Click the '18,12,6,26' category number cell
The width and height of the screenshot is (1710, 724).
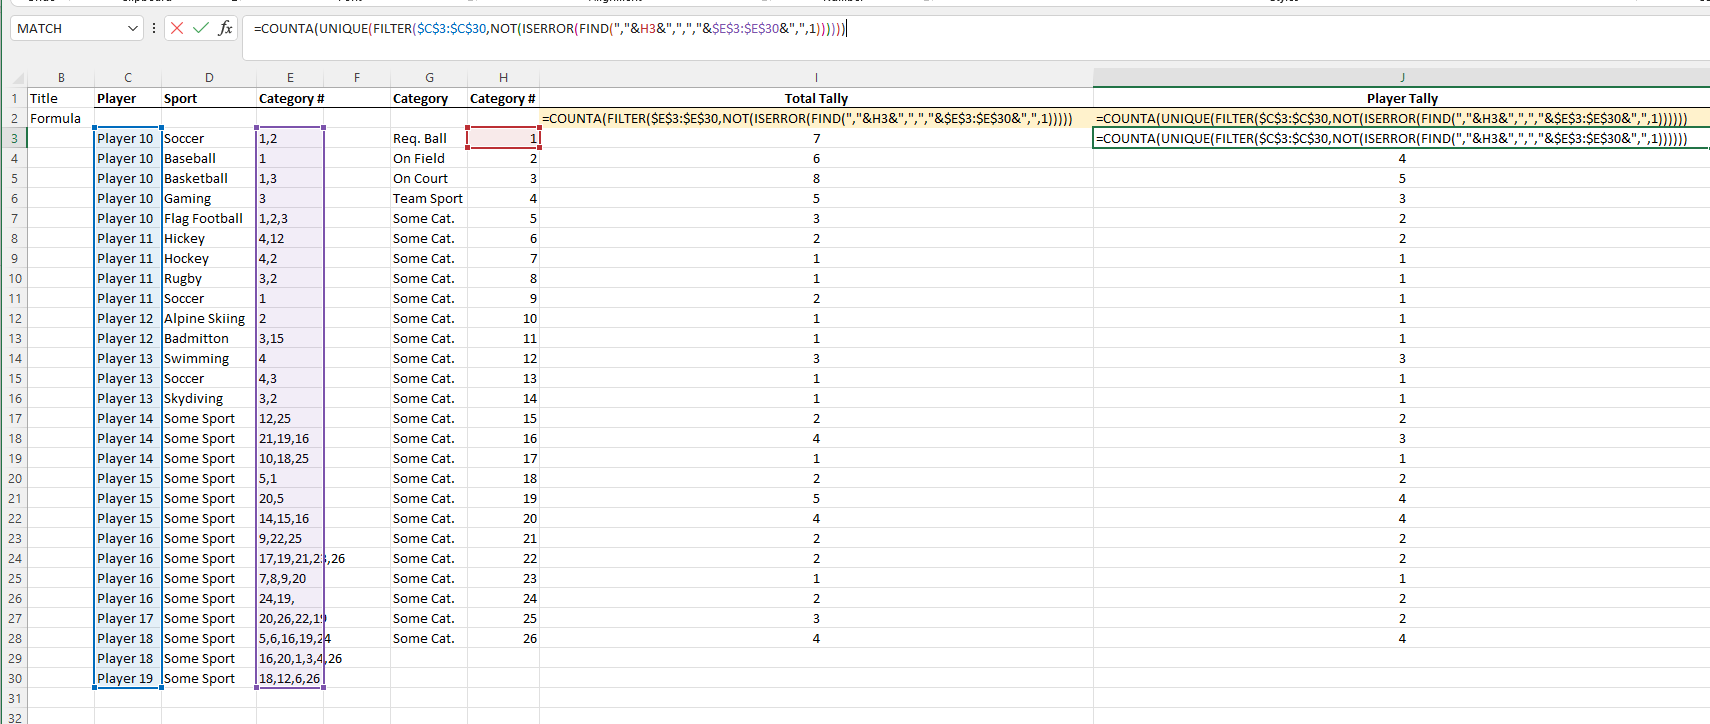click(290, 678)
